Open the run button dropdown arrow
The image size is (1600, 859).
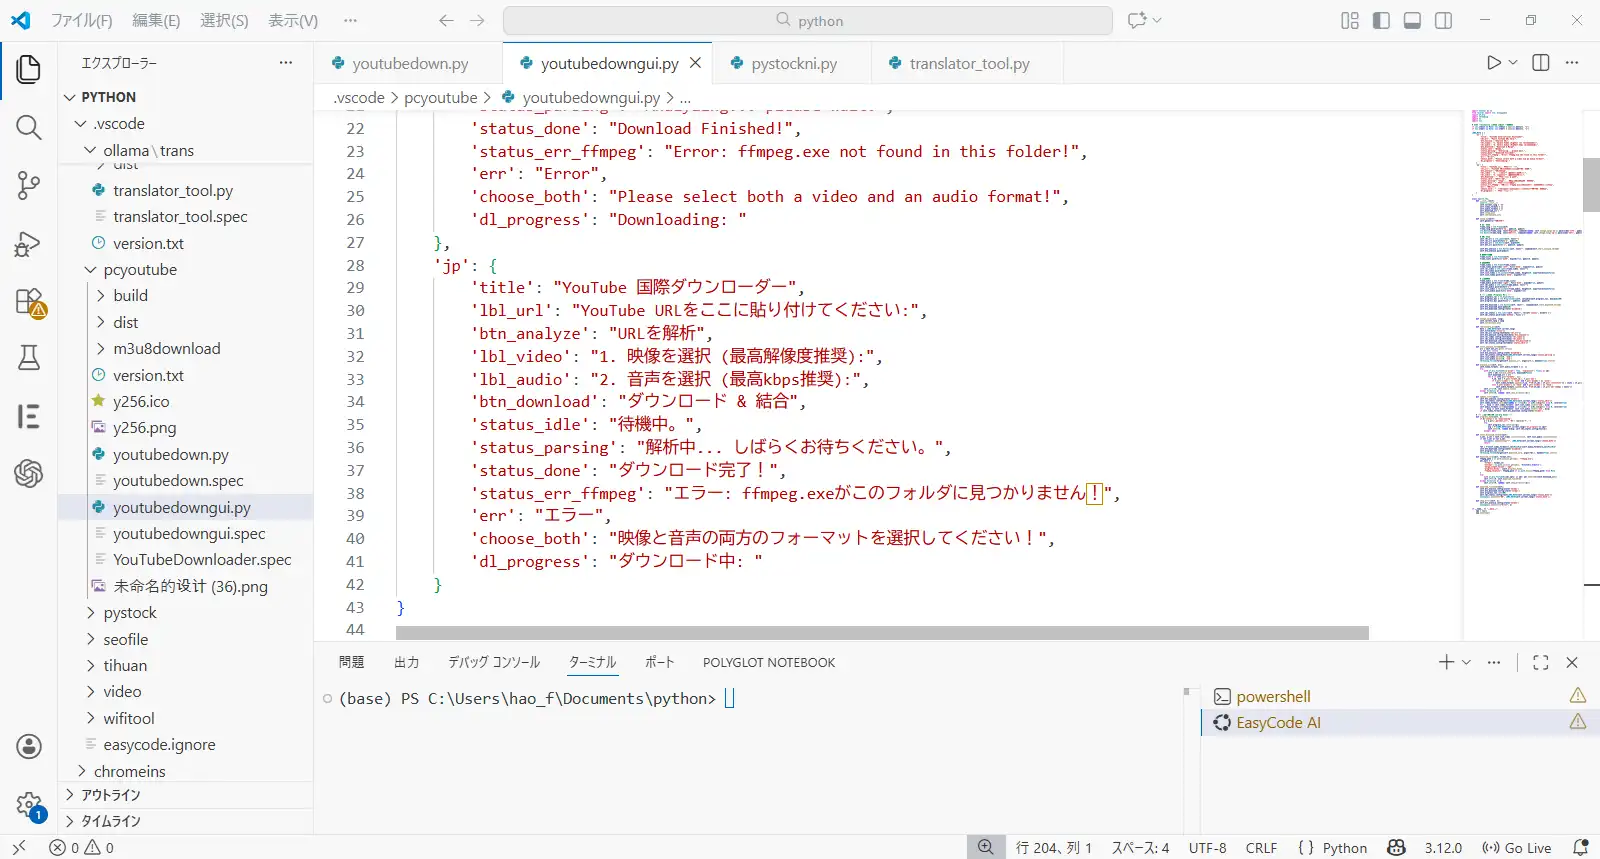1513,63
